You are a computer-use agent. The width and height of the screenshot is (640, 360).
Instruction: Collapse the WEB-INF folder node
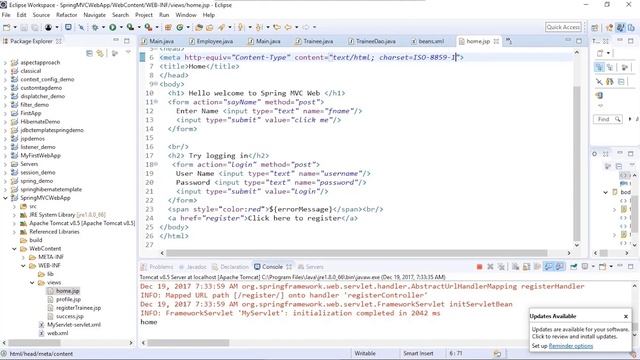coord(23,266)
